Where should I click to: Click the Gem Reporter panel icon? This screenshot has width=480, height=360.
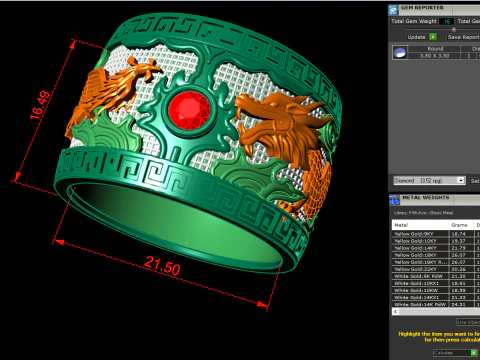pyautogui.click(x=394, y=10)
